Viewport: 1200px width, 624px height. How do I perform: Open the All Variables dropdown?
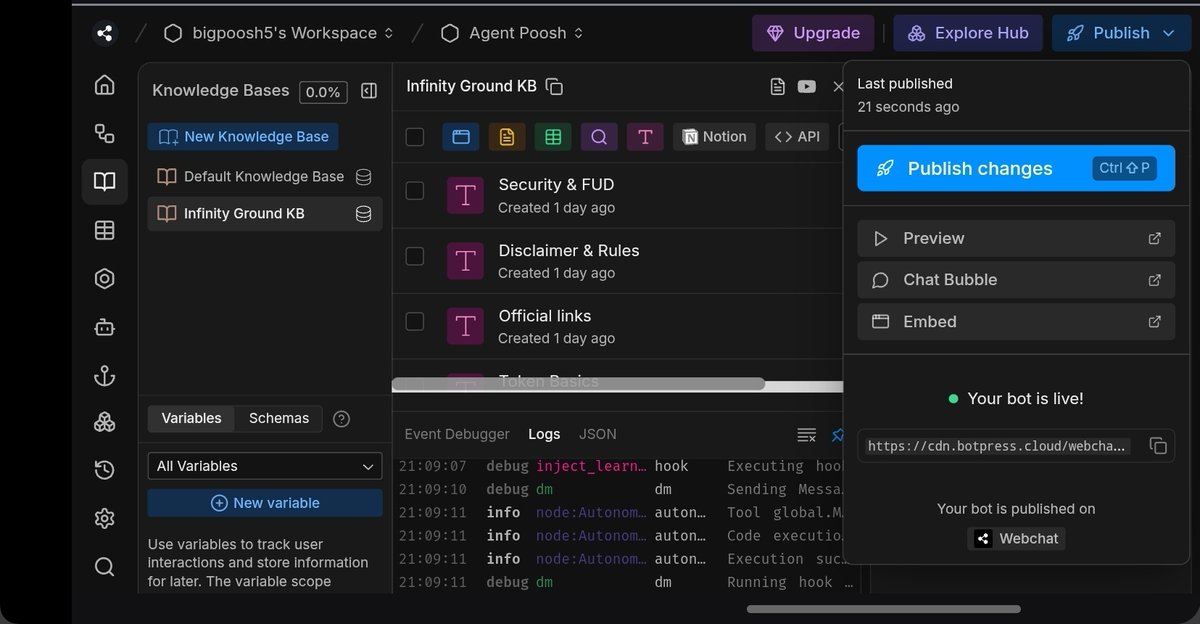[x=265, y=466]
